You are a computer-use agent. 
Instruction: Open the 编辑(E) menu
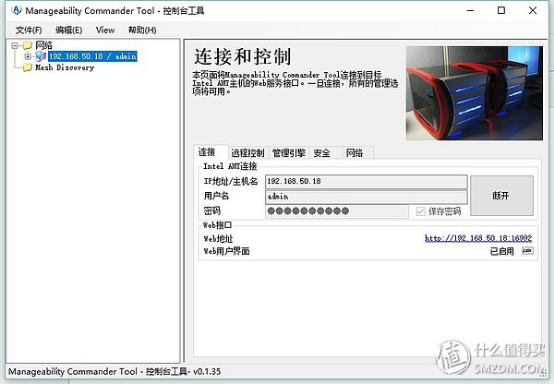[69, 30]
